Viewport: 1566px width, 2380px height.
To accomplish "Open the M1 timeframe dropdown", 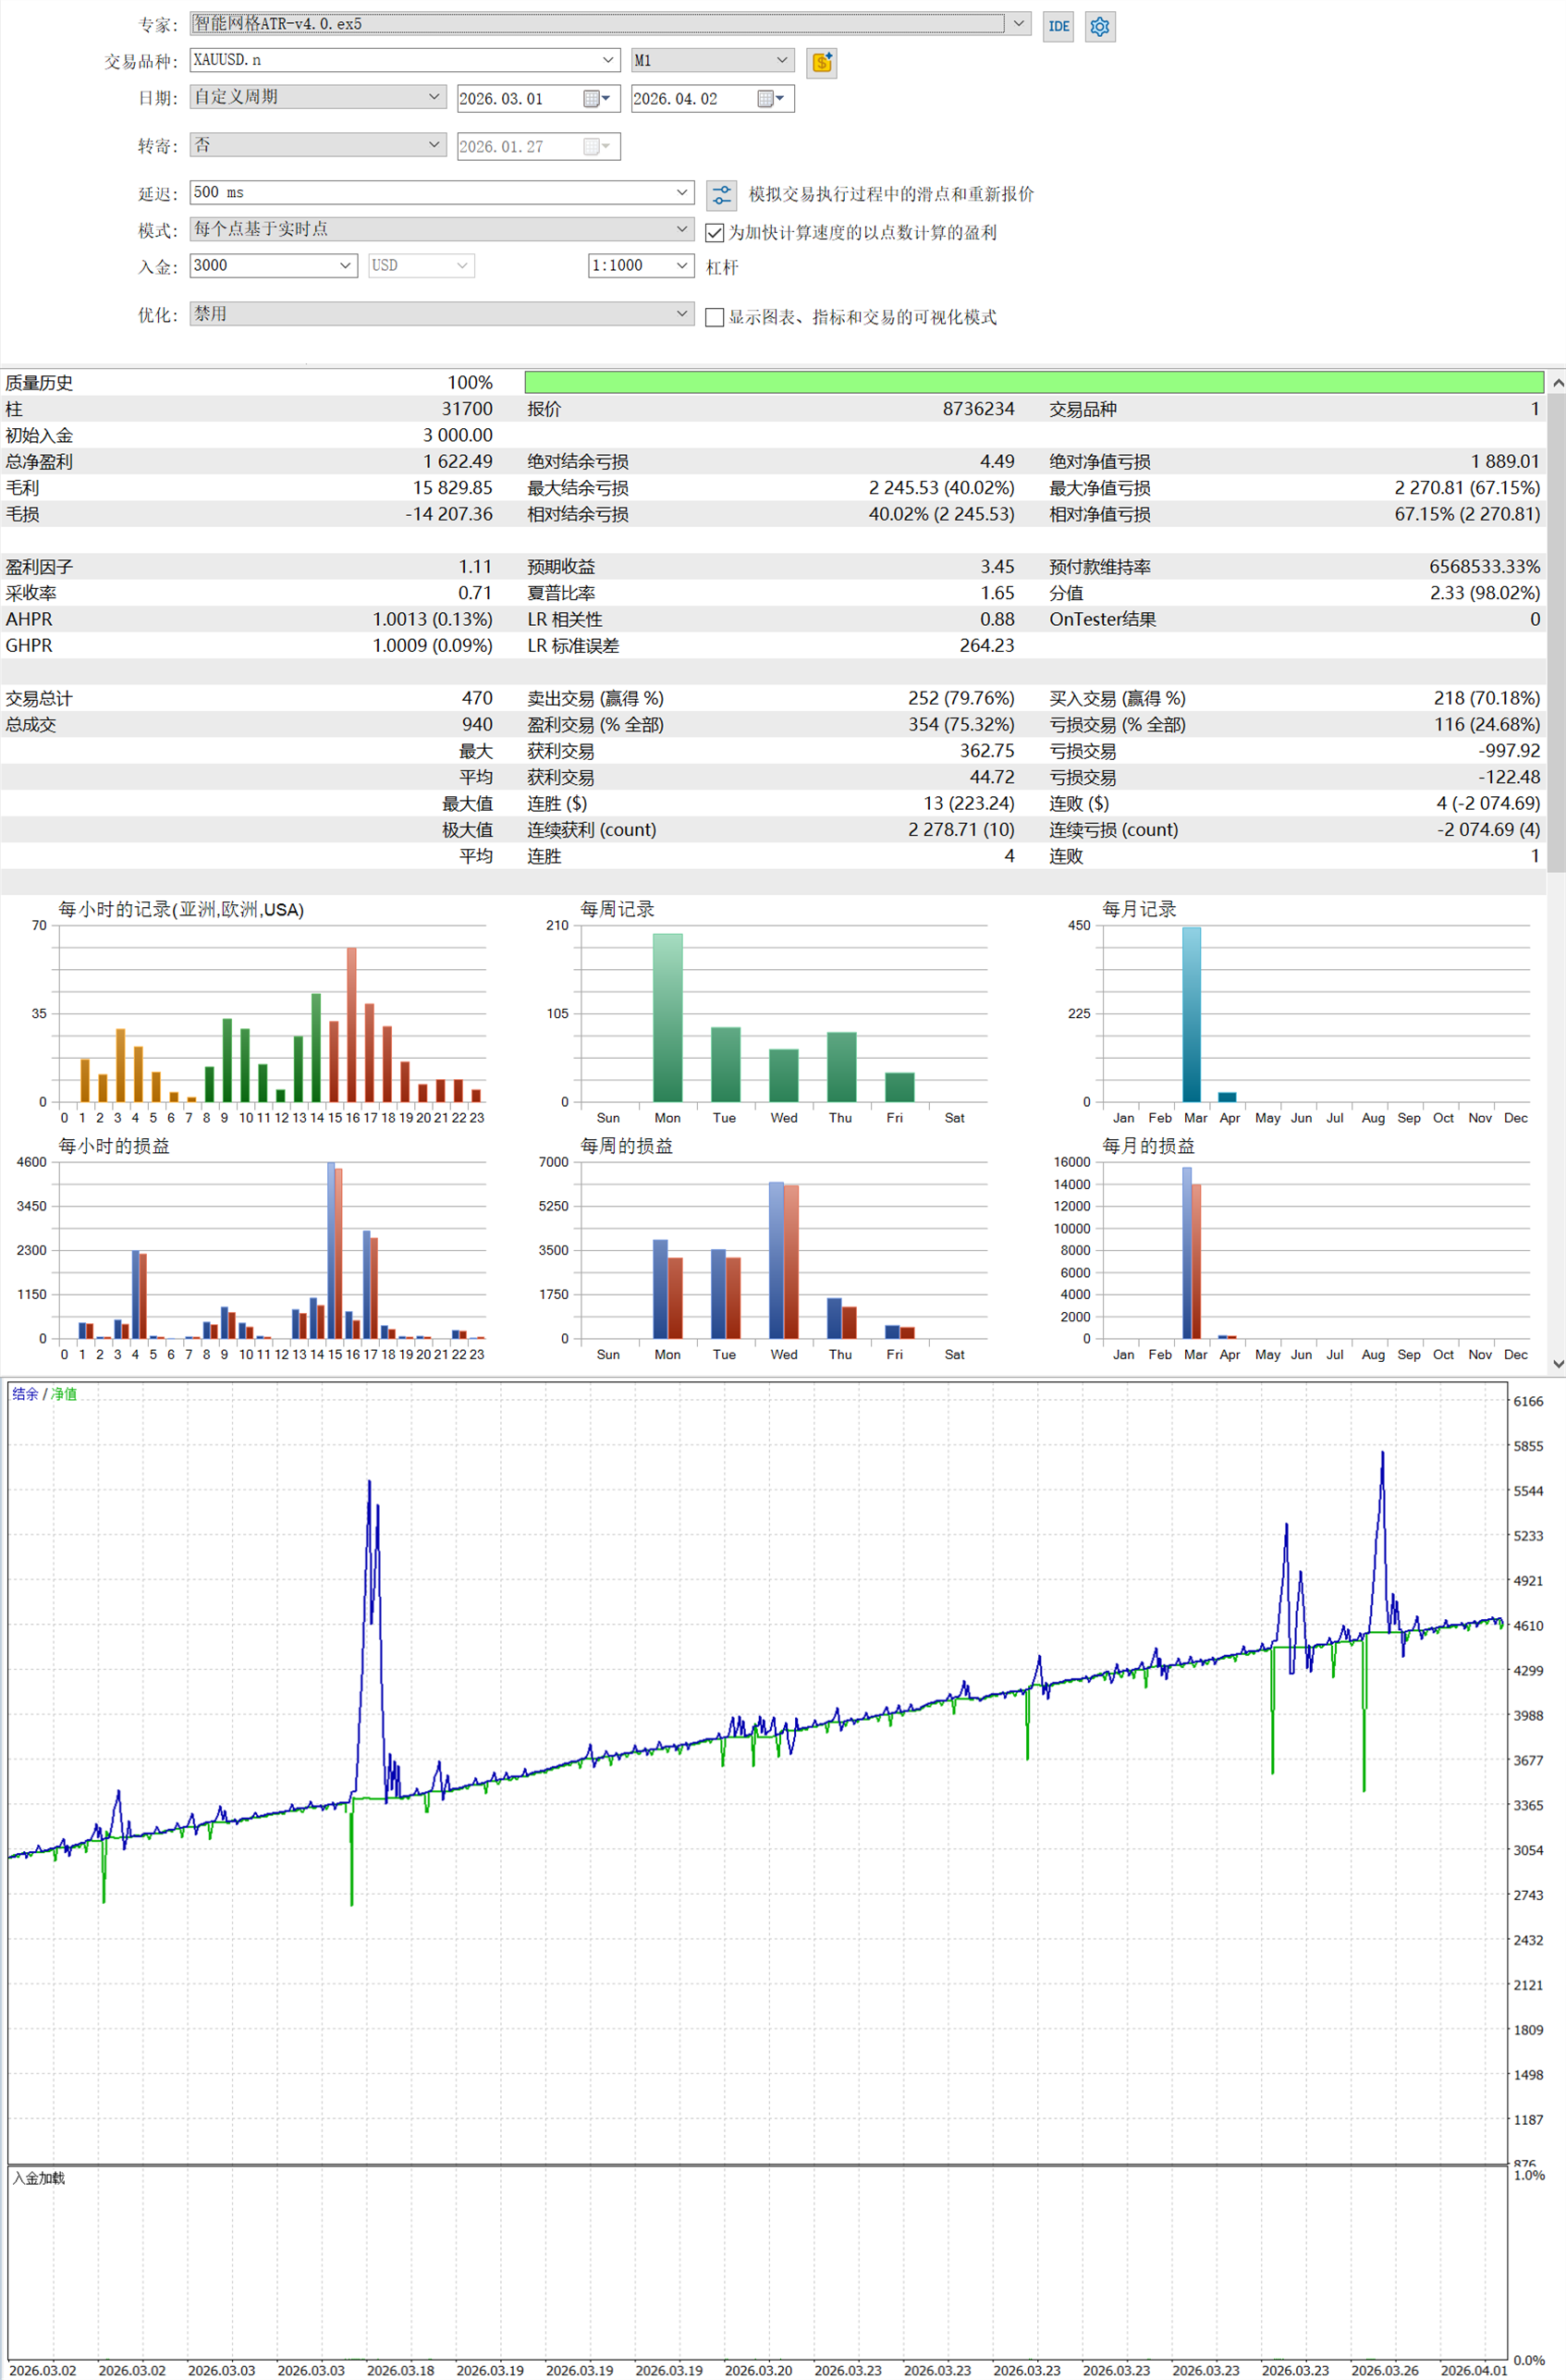I will point(782,60).
